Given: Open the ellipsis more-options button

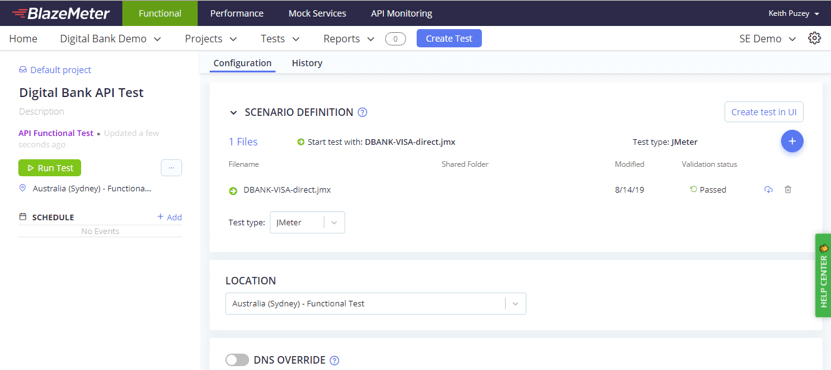Looking at the screenshot, I should (x=171, y=168).
